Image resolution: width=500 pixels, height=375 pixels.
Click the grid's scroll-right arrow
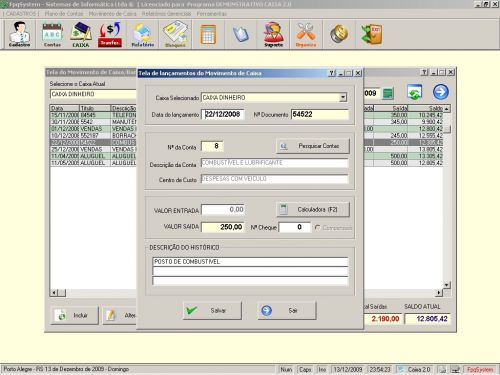point(439,293)
